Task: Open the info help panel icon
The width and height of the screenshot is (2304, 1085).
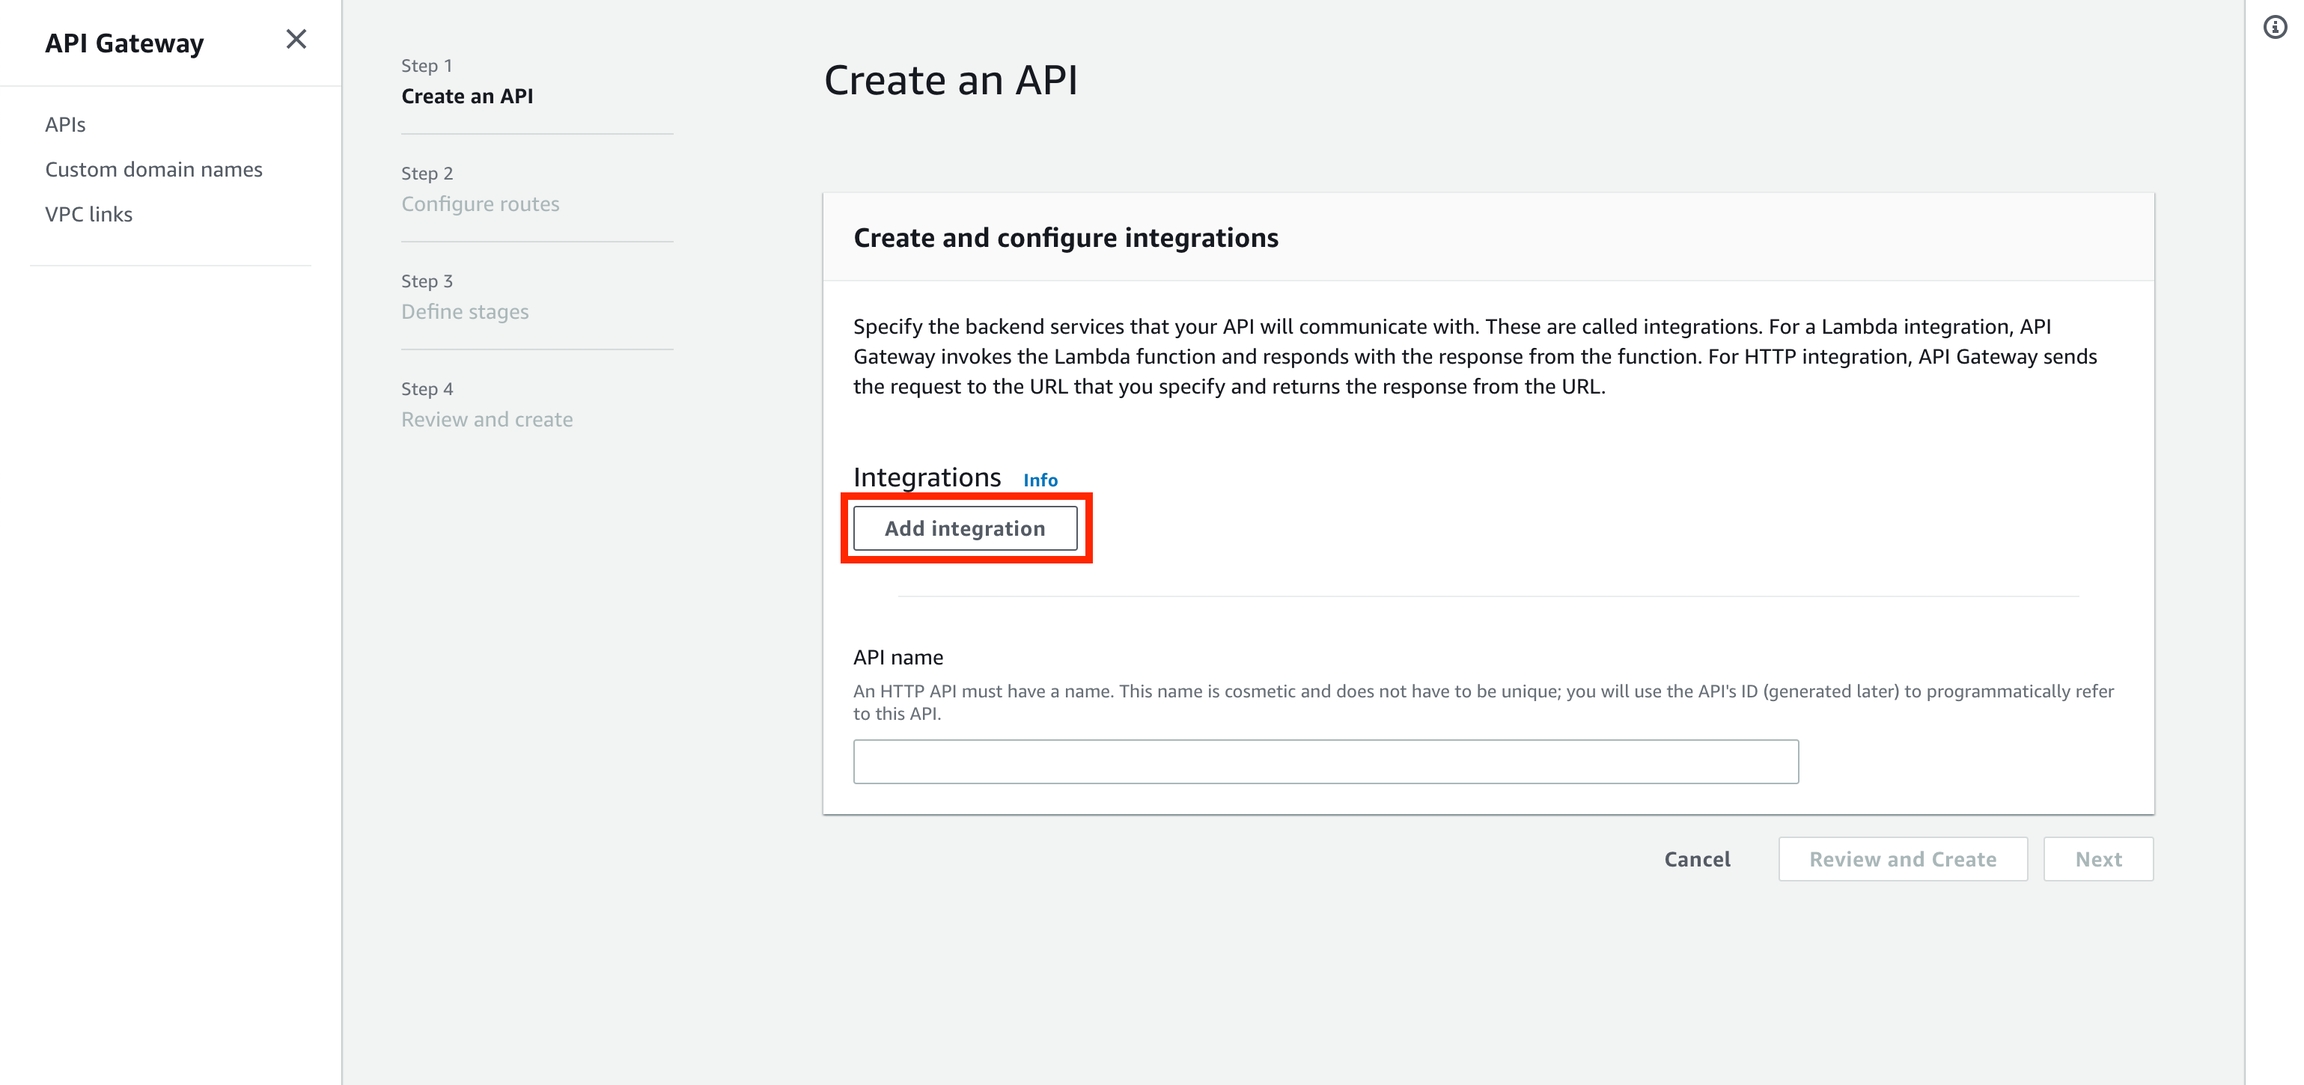Action: coord(2275,27)
